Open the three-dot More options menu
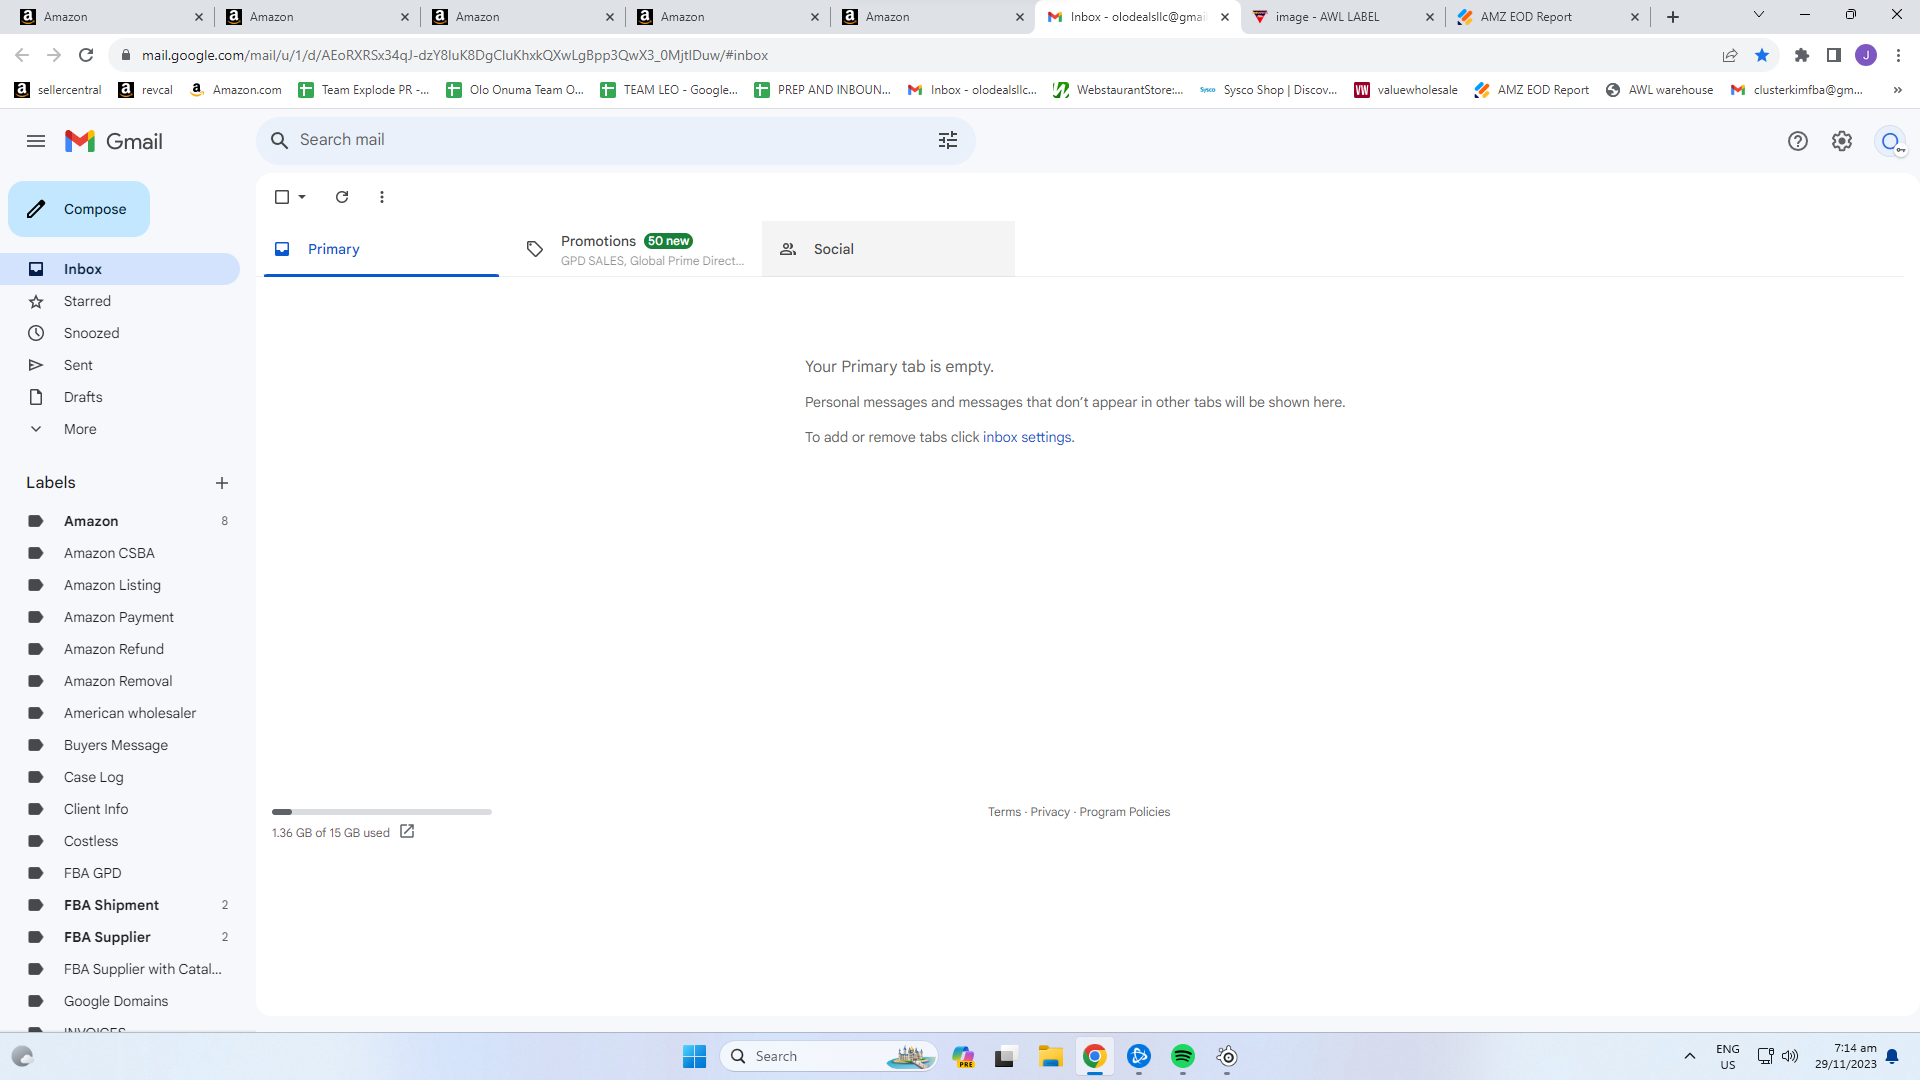Screen dimensions: 1920x1080 pyautogui.click(x=382, y=197)
